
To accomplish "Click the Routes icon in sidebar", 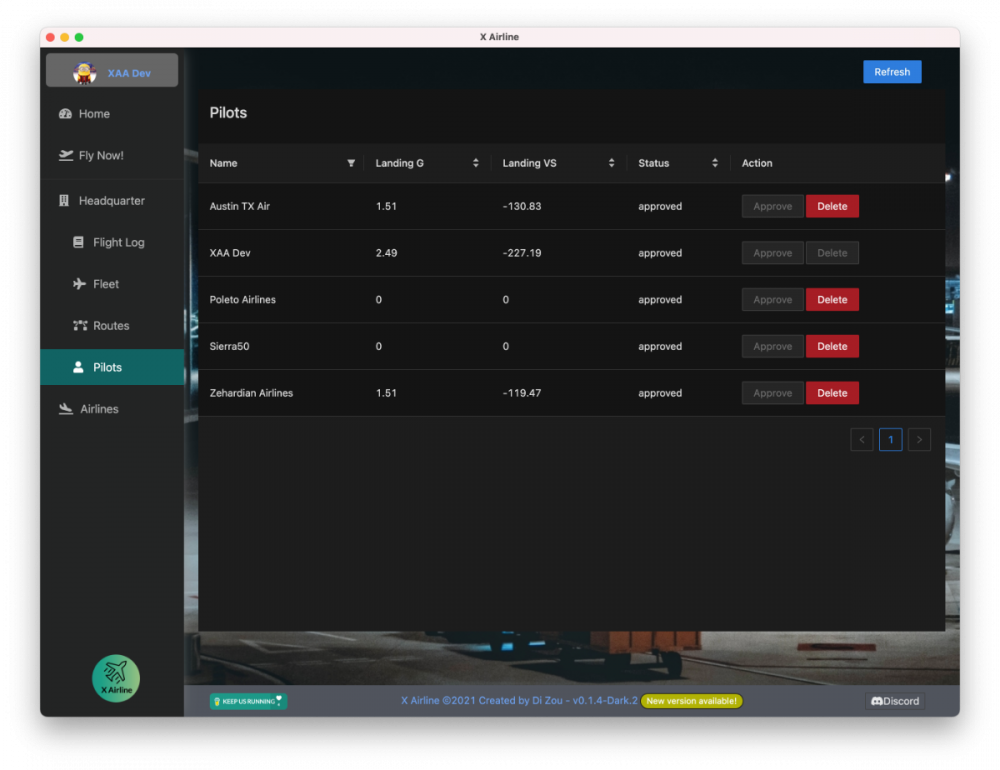I will (80, 326).
